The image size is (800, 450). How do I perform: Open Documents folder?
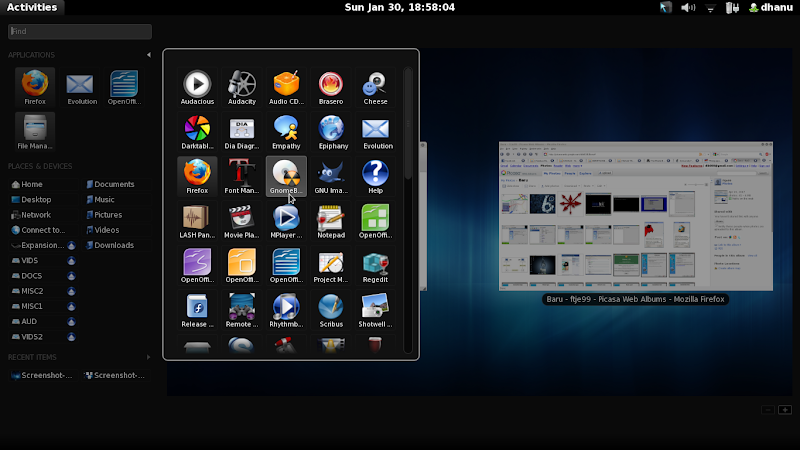(110, 184)
